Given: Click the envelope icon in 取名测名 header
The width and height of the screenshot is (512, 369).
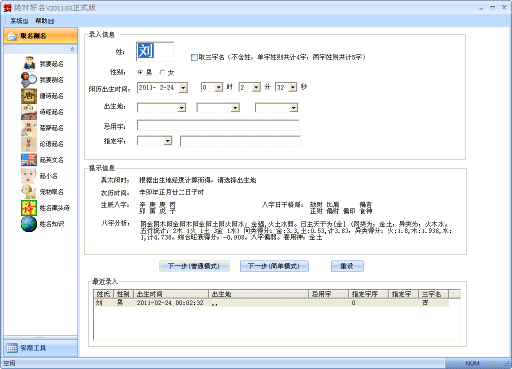Looking at the screenshot, I should coord(12,36).
